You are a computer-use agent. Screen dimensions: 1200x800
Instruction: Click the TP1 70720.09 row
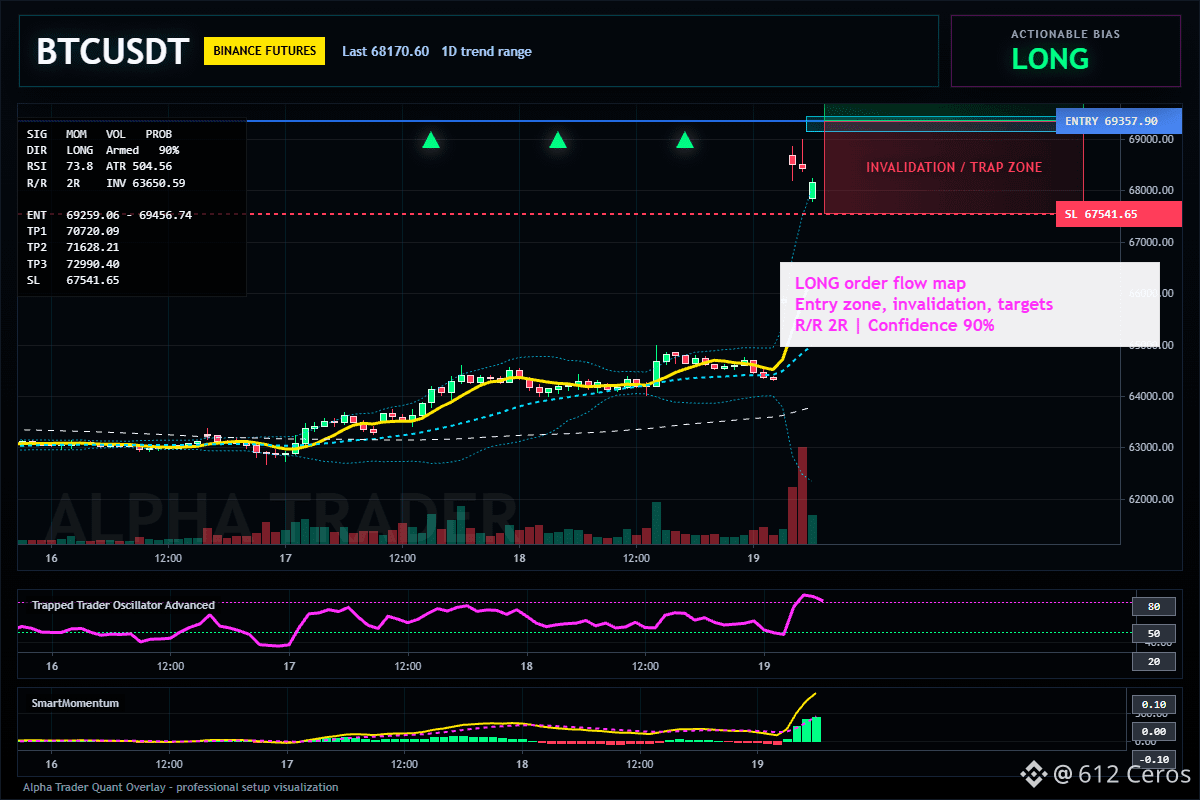coord(73,231)
